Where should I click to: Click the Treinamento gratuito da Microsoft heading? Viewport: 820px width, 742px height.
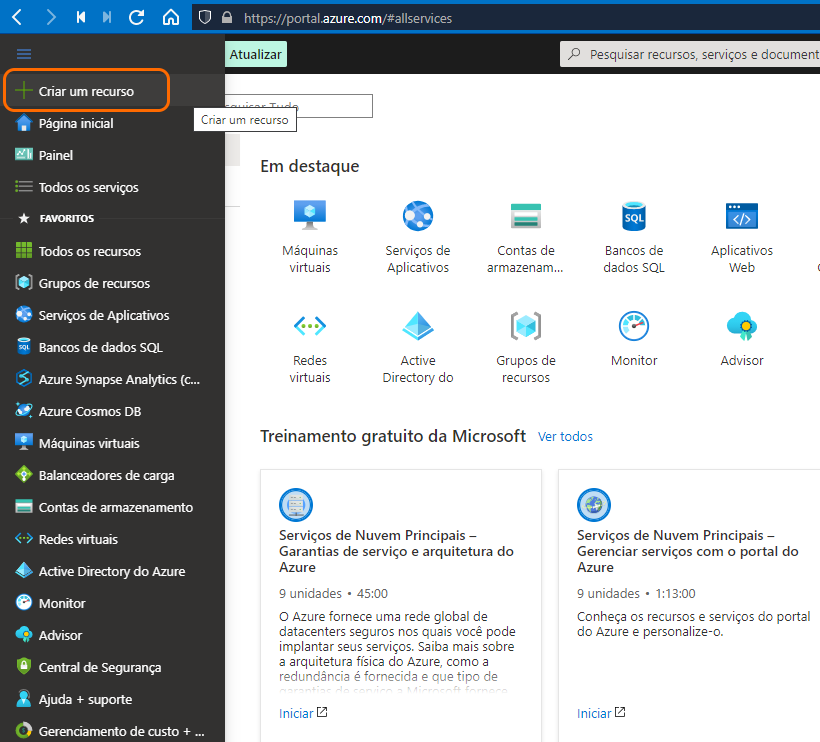tap(393, 436)
